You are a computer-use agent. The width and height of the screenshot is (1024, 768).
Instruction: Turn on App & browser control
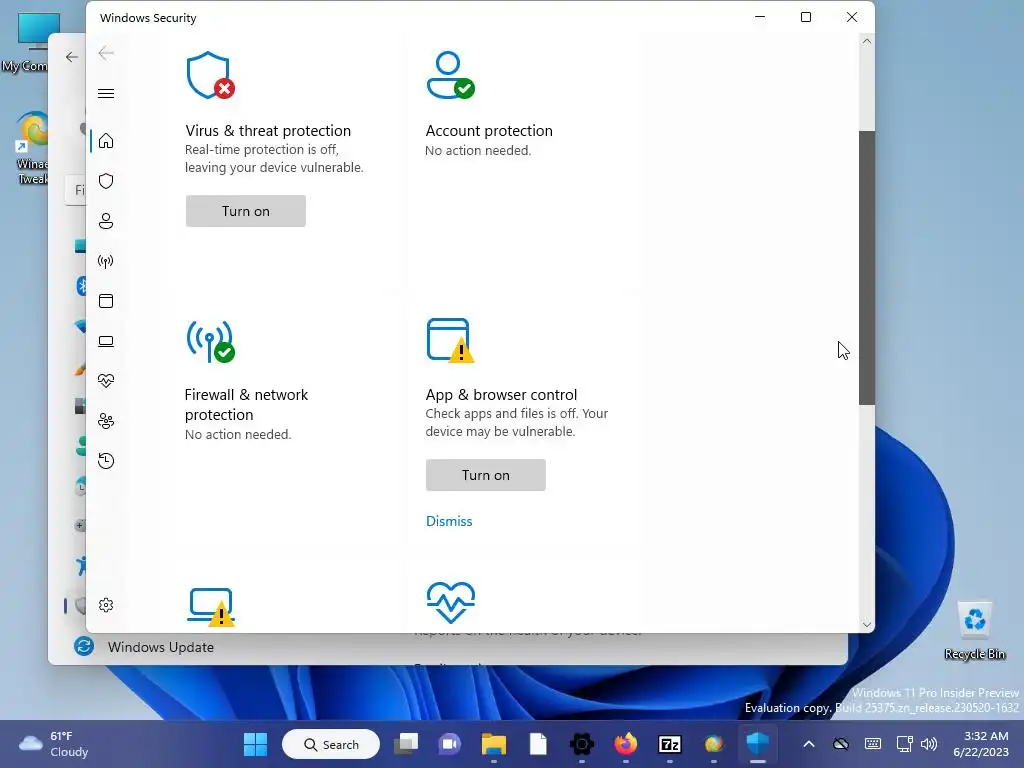486,475
